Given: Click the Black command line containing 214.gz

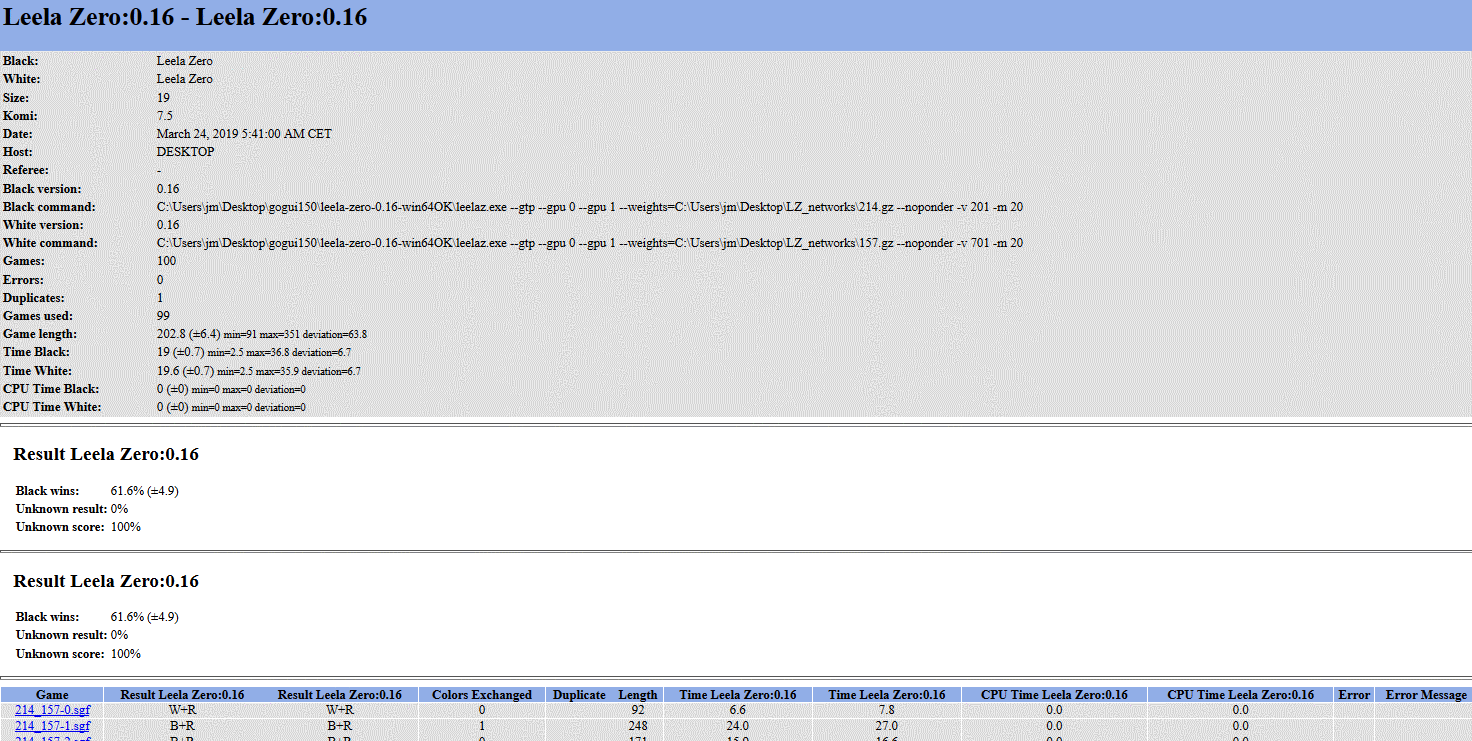Looking at the screenshot, I should click(589, 207).
